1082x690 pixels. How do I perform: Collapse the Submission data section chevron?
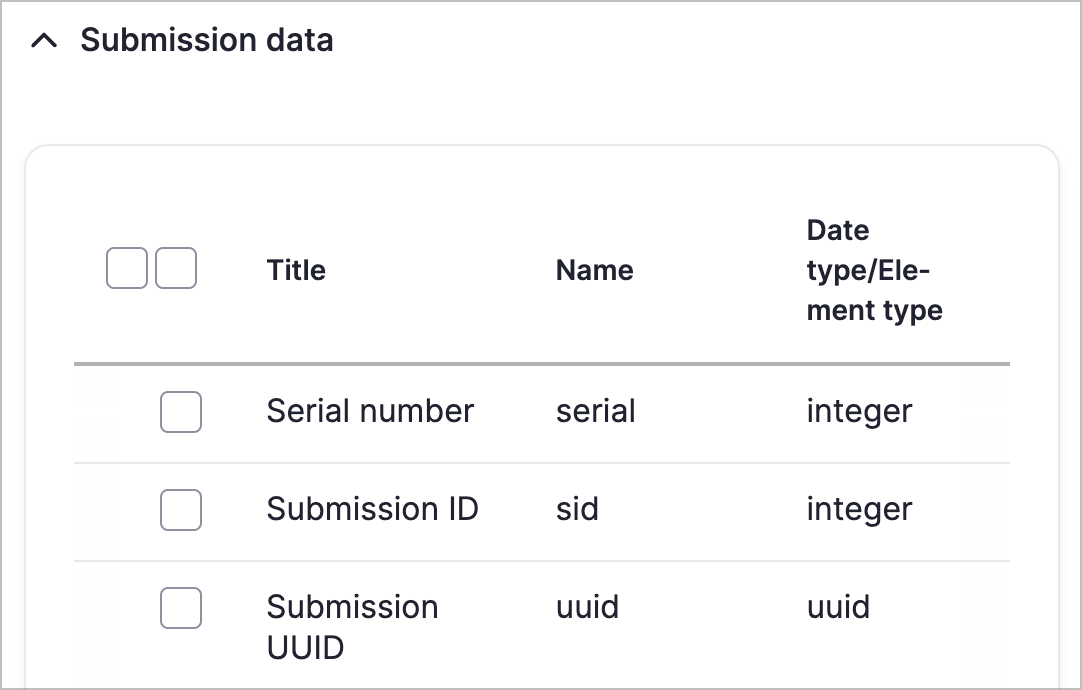[43, 41]
